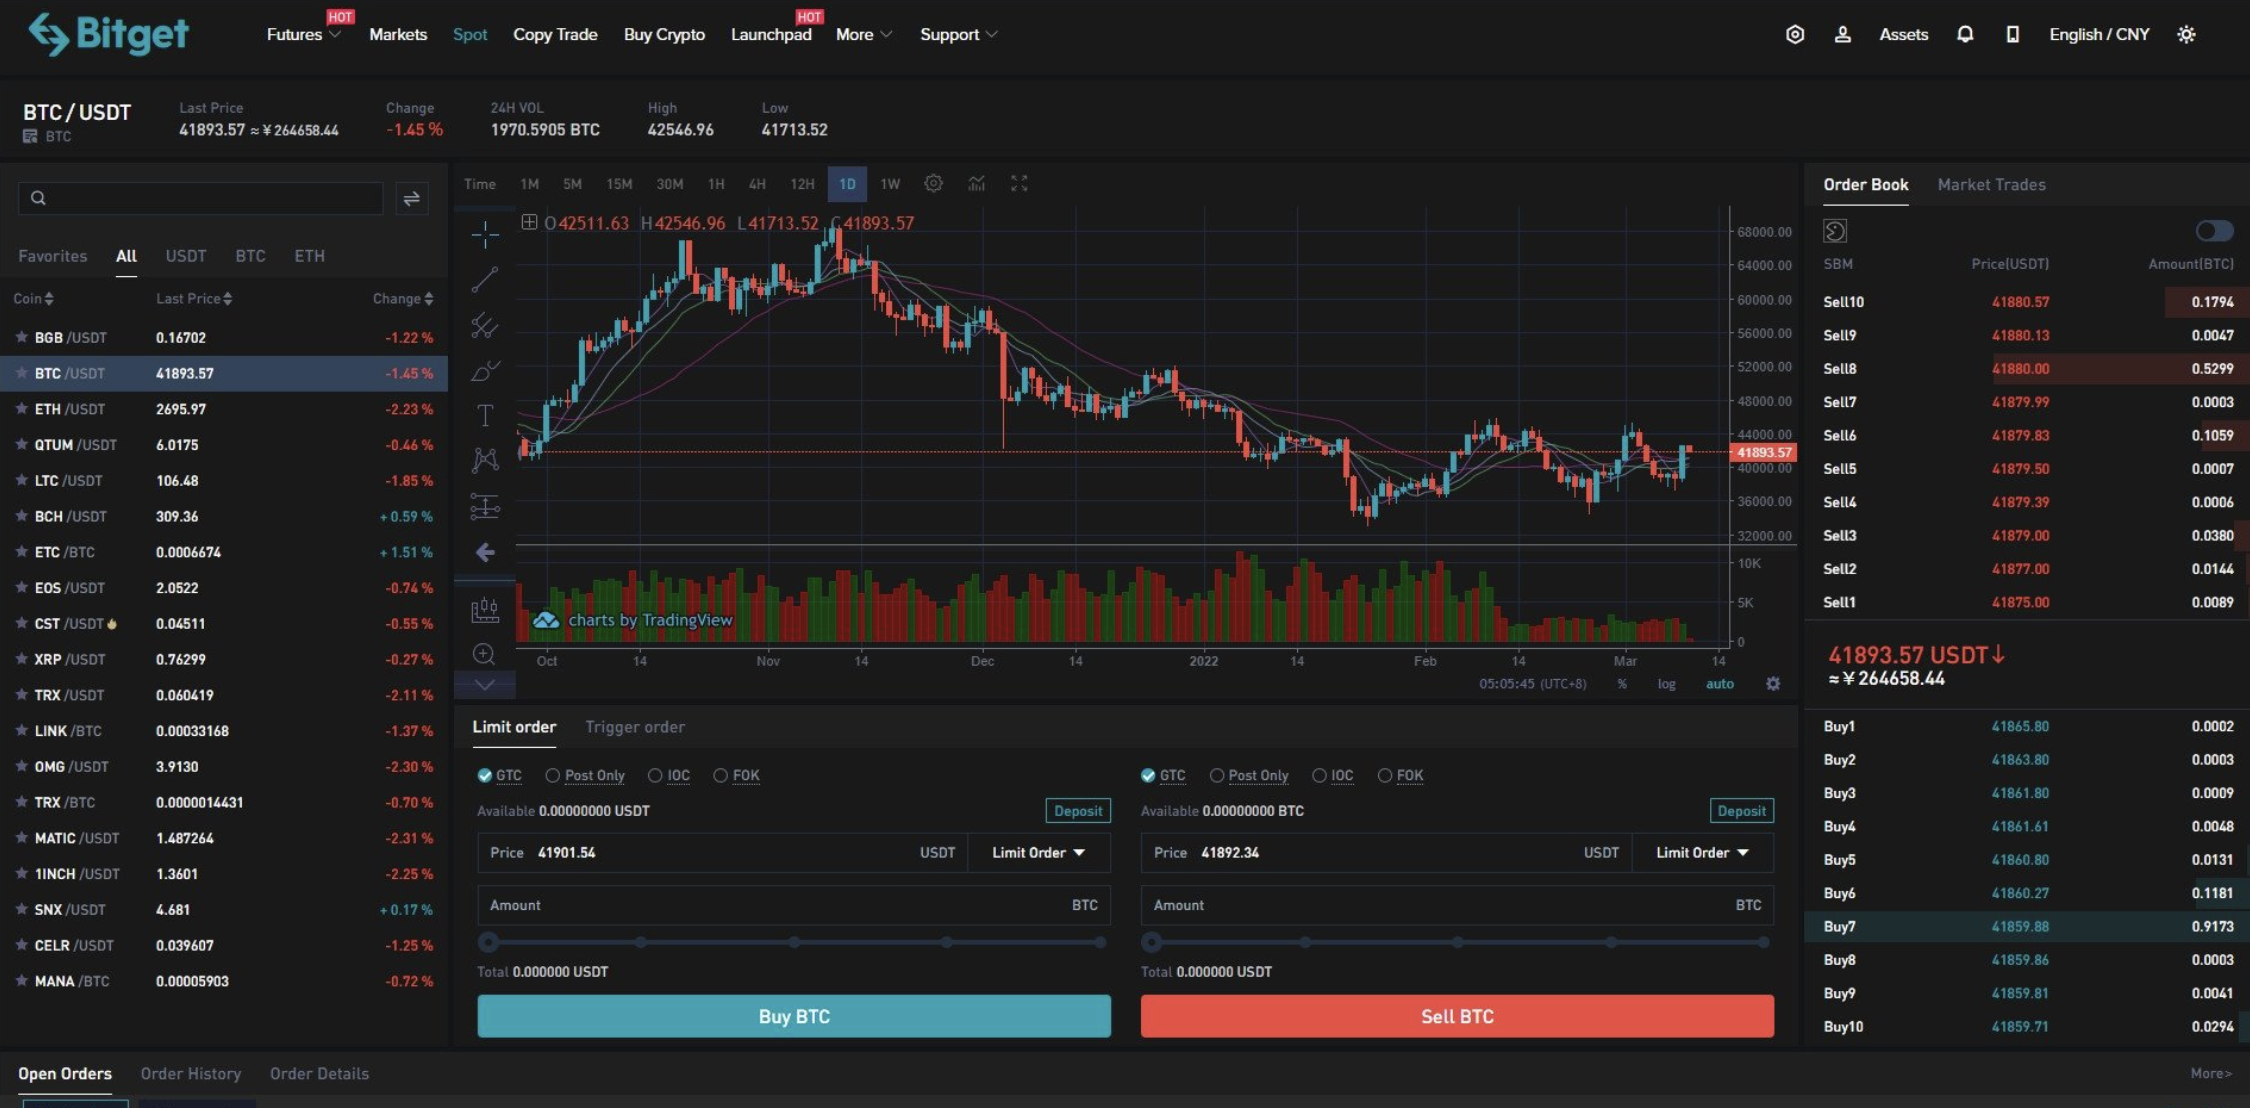2250x1108 pixels.
Task: Select GTC option in sell panel
Action: point(1163,775)
